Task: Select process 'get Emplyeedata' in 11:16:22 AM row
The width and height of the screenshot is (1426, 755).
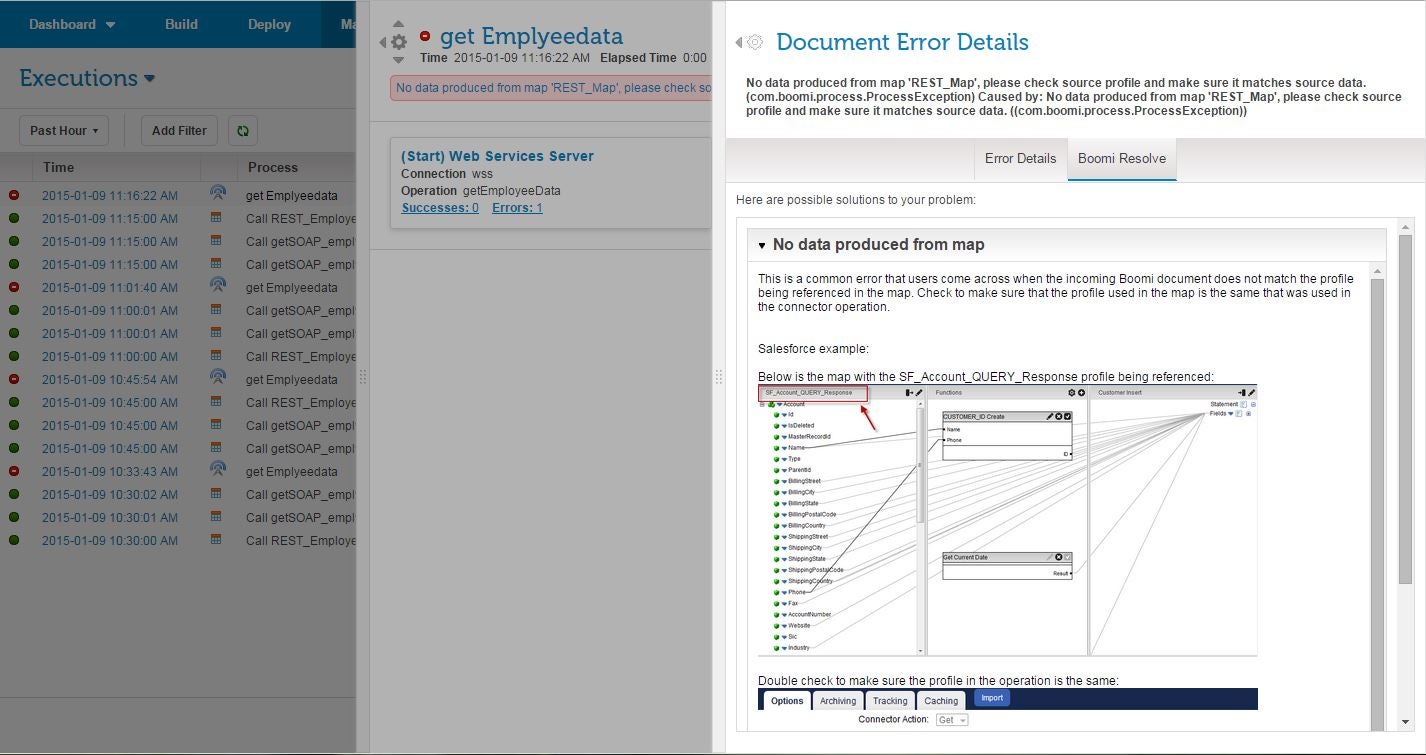Action: click(292, 196)
